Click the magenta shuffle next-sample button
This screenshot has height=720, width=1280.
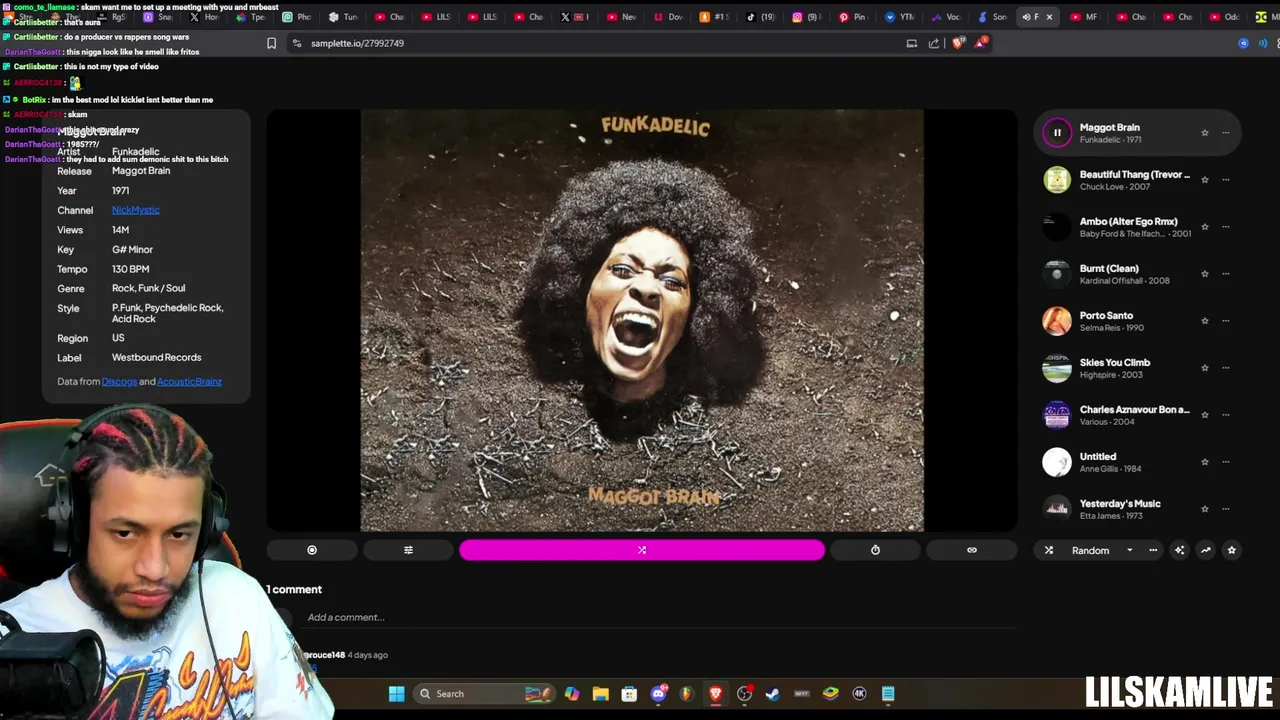(642, 550)
